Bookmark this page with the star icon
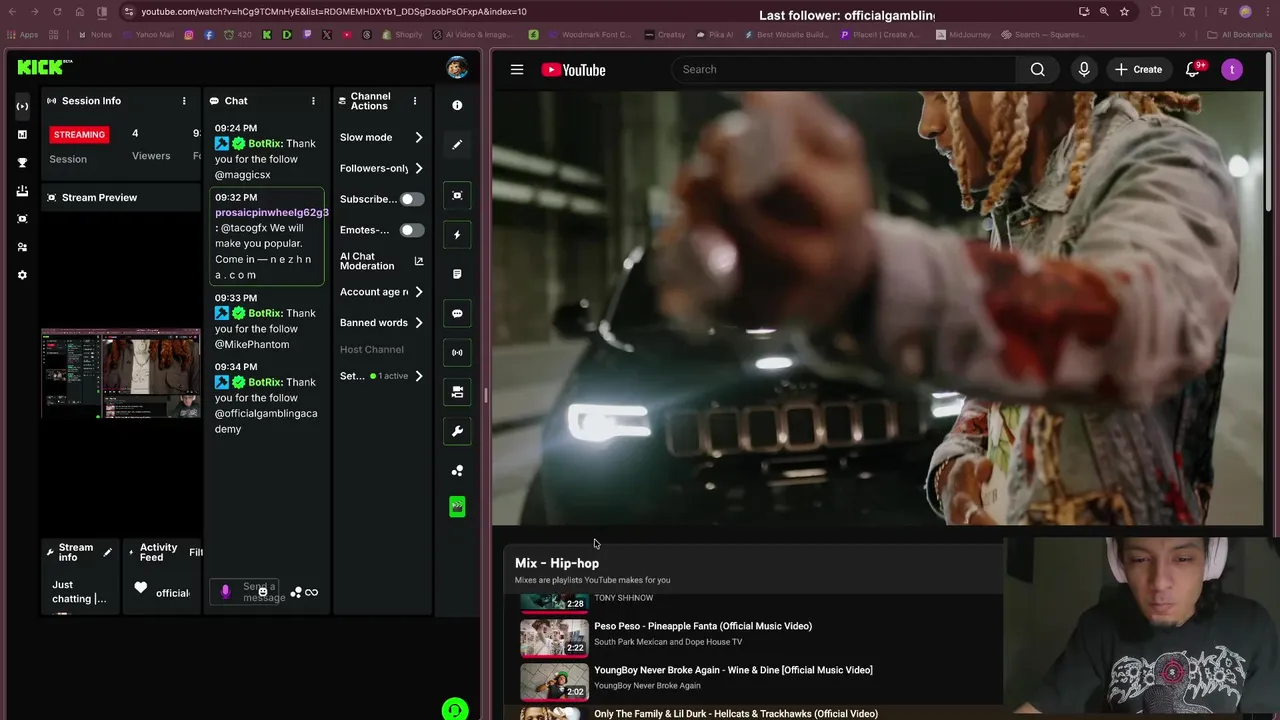This screenshot has width=1280, height=720. [1124, 12]
